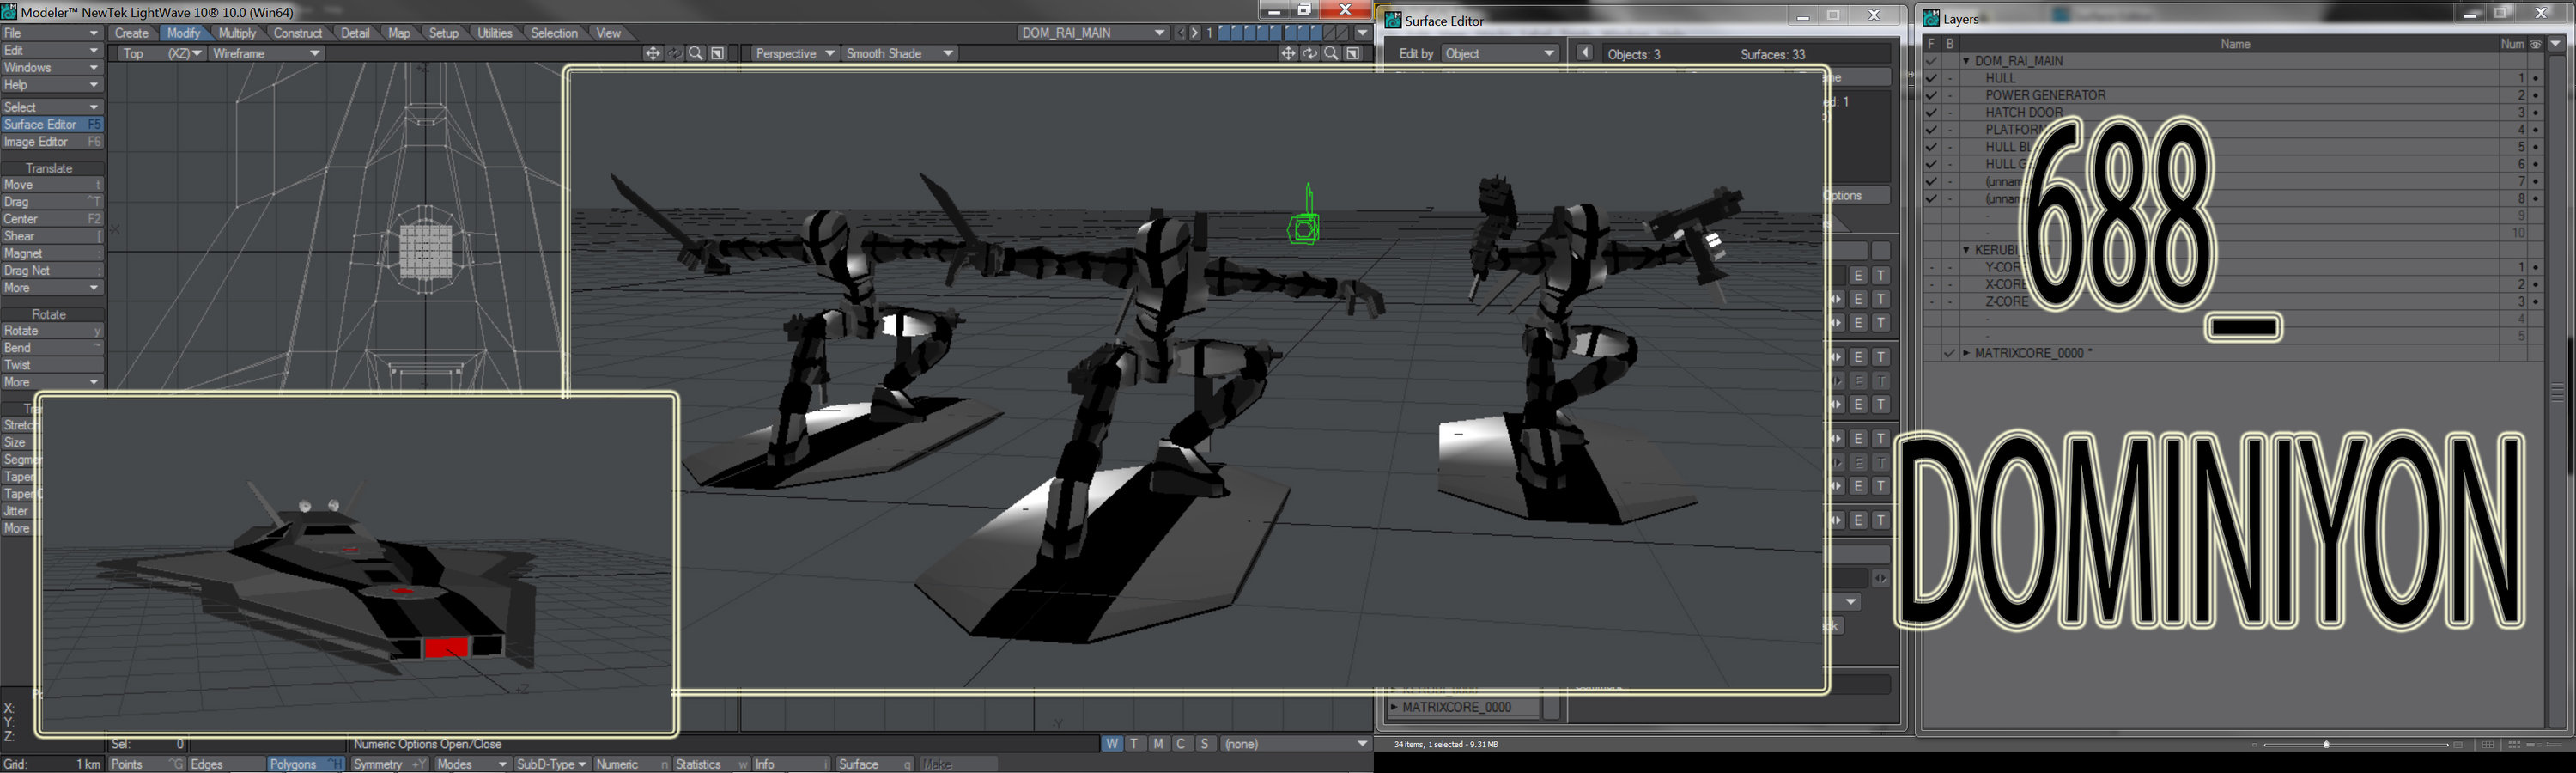Maximize the Top viewport with its expand icon
The image size is (2576, 773).
[x=718, y=53]
